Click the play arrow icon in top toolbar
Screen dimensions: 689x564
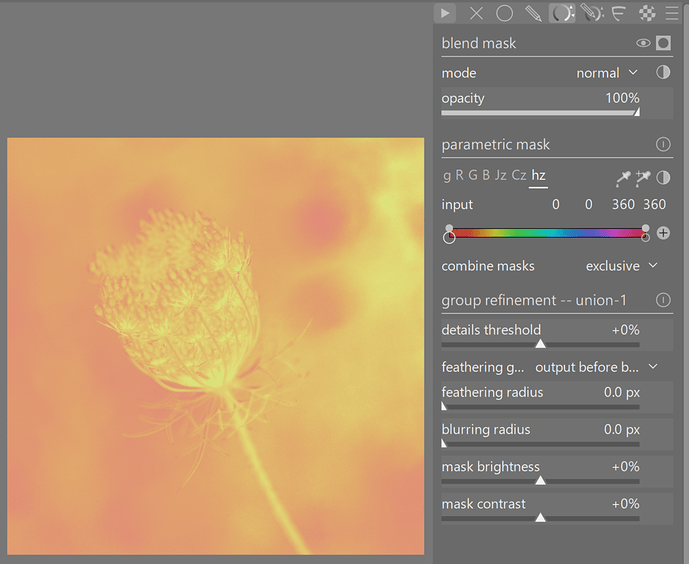click(445, 14)
